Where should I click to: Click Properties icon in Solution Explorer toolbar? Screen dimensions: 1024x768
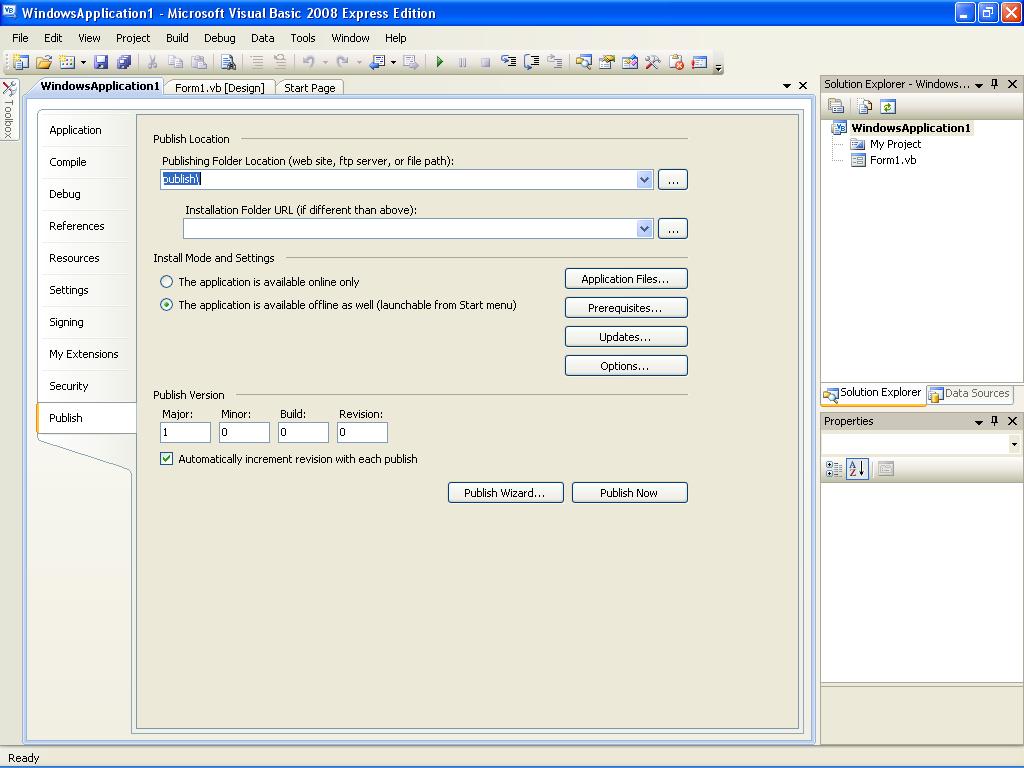836,106
